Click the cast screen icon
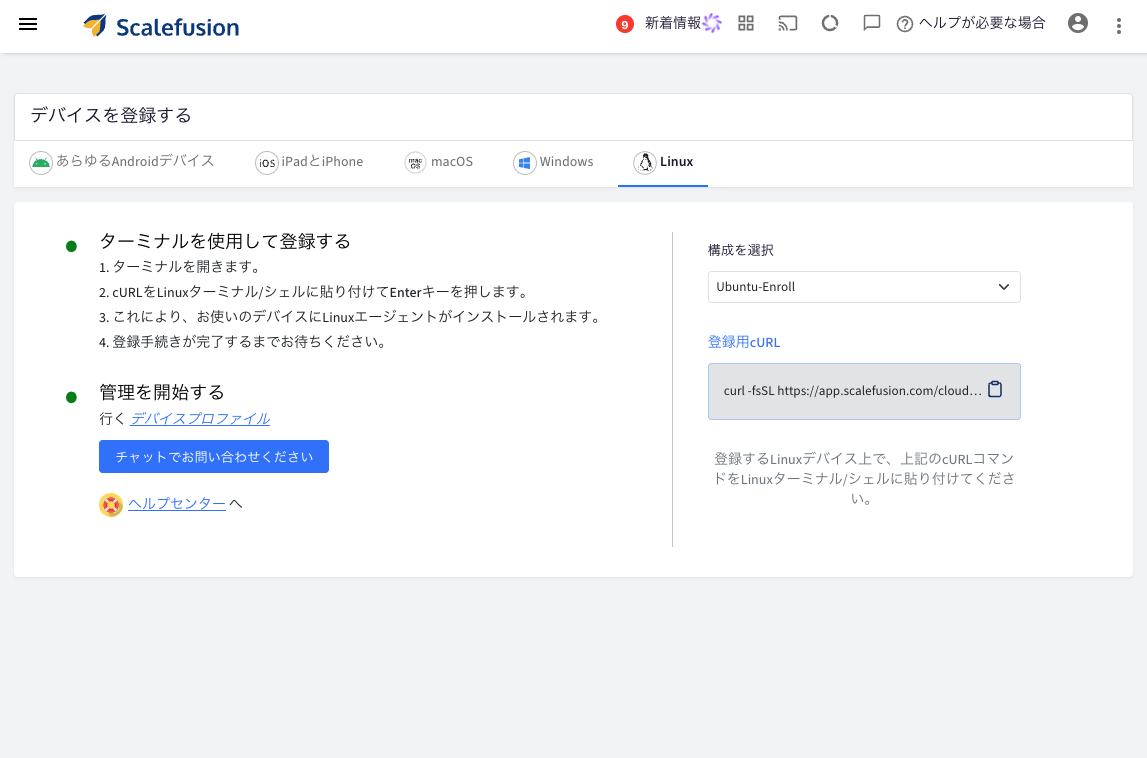This screenshot has height=758, width=1147. tap(787, 23)
